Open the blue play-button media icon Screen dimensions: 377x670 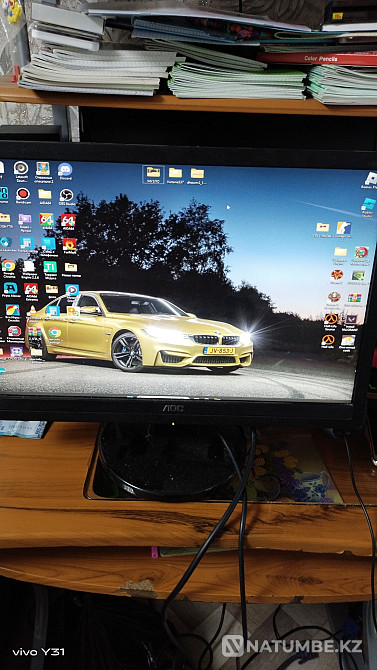[72, 291]
